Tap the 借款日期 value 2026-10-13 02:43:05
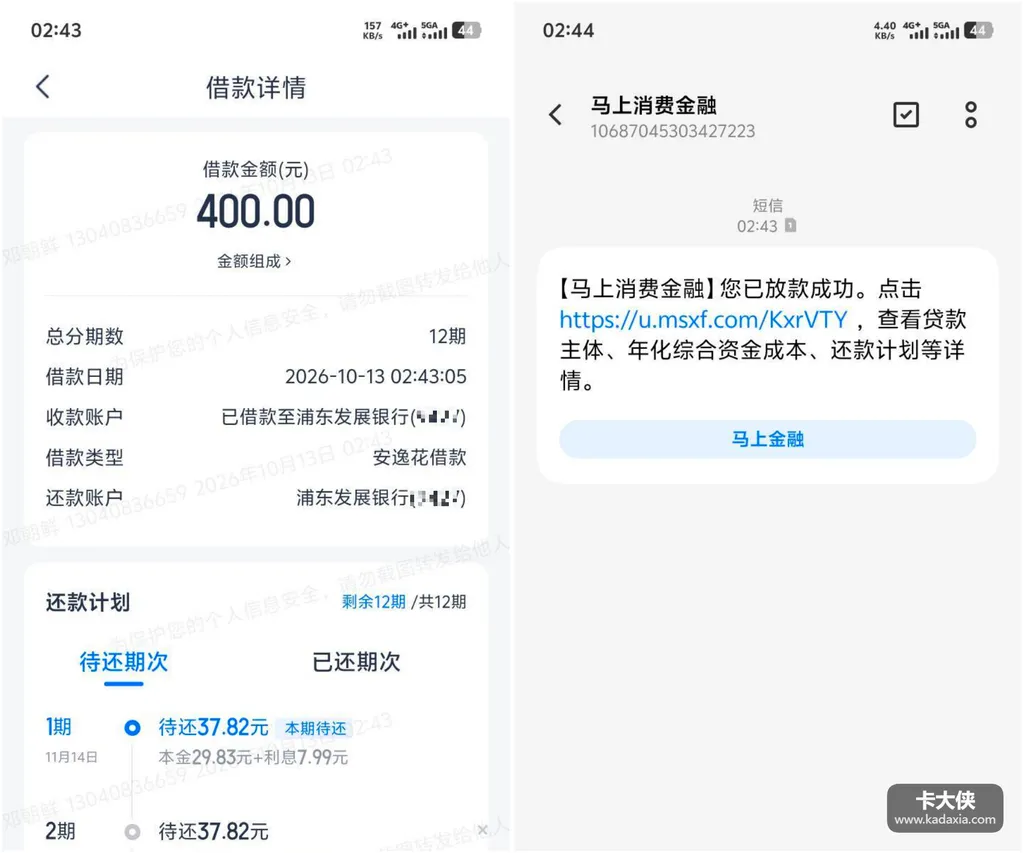 pos(376,377)
